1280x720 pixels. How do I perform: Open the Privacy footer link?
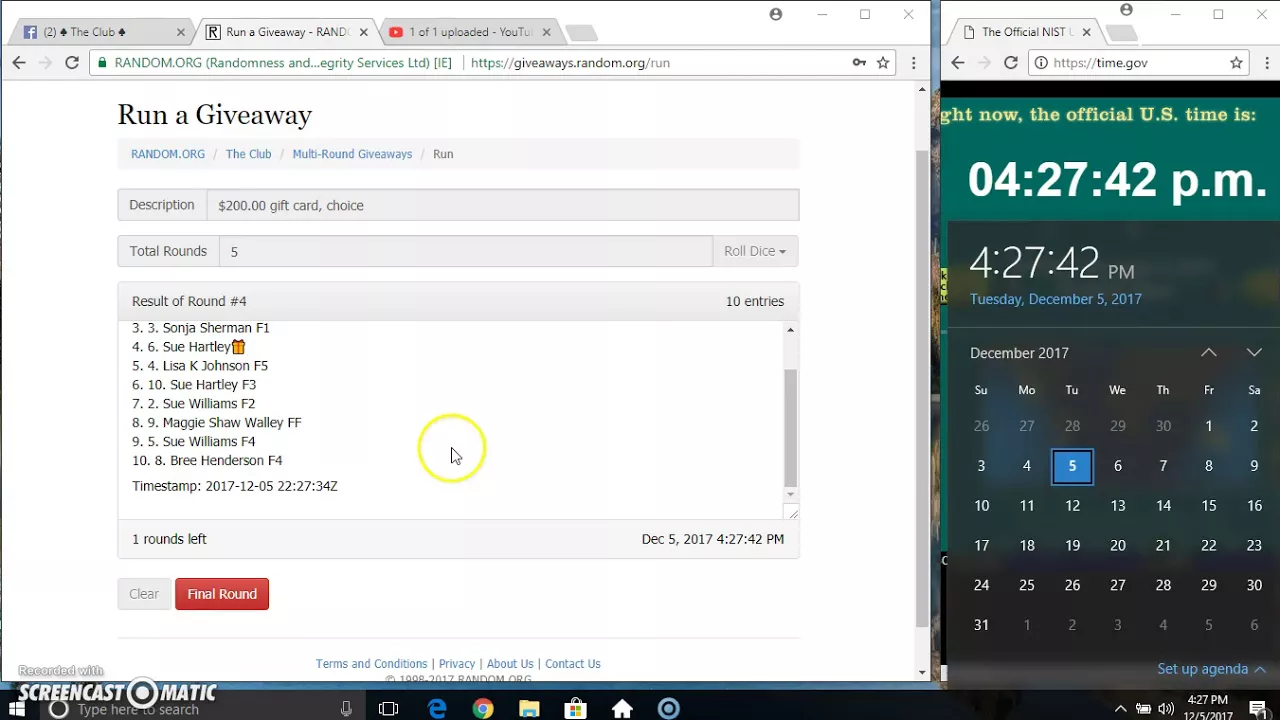pyautogui.click(x=457, y=664)
